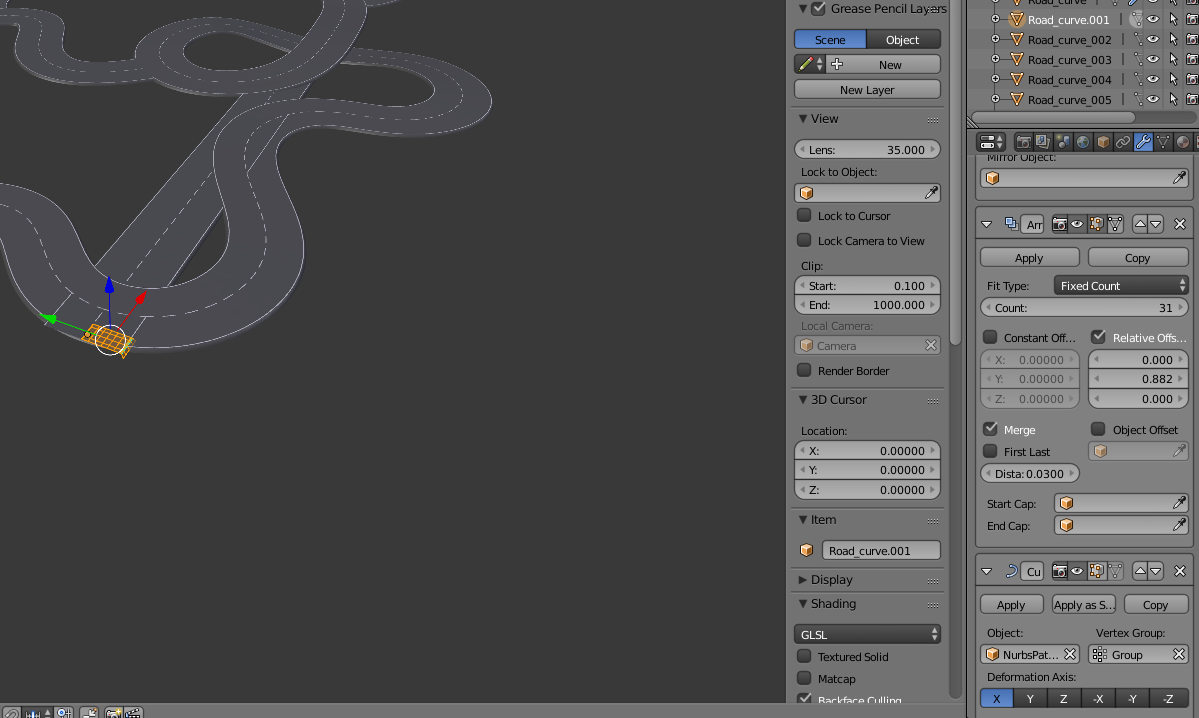Open the Render properties camera tab
This screenshot has height=718, width=1199.
tap(1023, 142)
